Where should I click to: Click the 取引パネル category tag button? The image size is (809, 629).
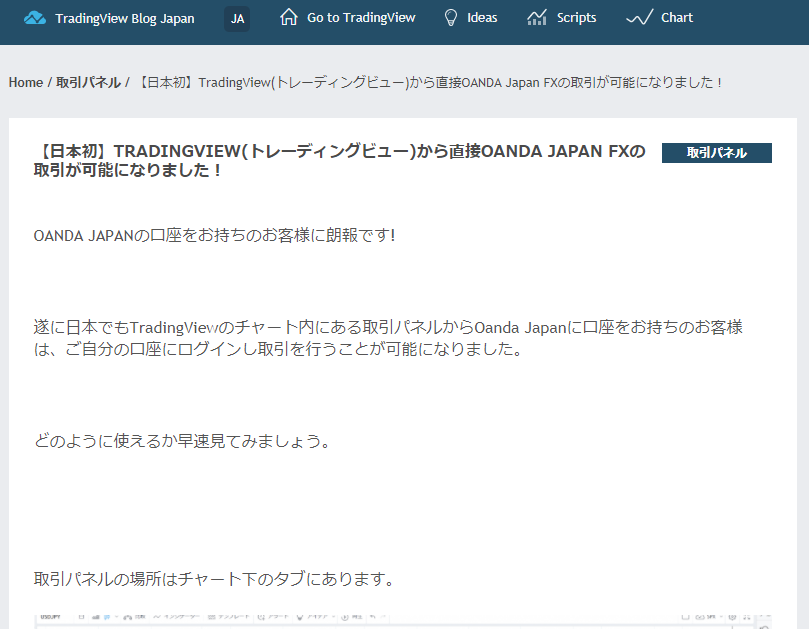(717, 153)
